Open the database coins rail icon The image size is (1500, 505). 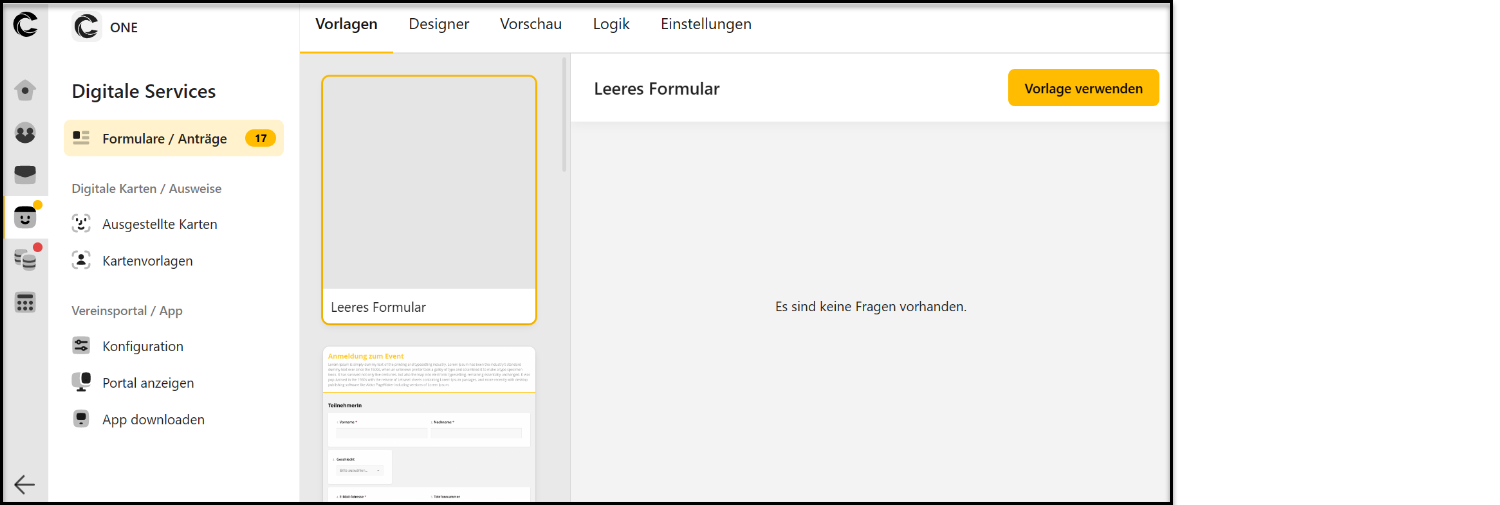coord(25,260)
